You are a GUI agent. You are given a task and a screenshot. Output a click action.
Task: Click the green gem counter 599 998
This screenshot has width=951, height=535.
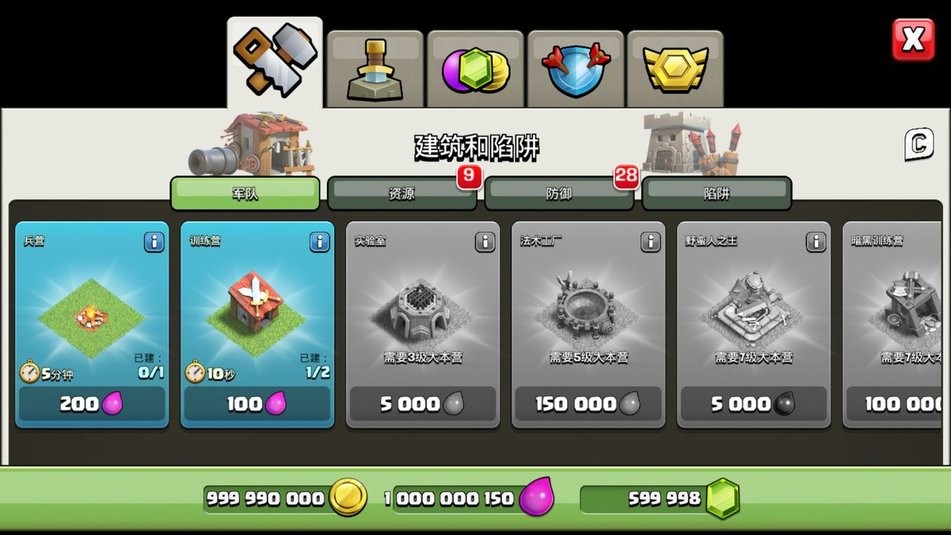pyautogui.click(x=660, y=499)
